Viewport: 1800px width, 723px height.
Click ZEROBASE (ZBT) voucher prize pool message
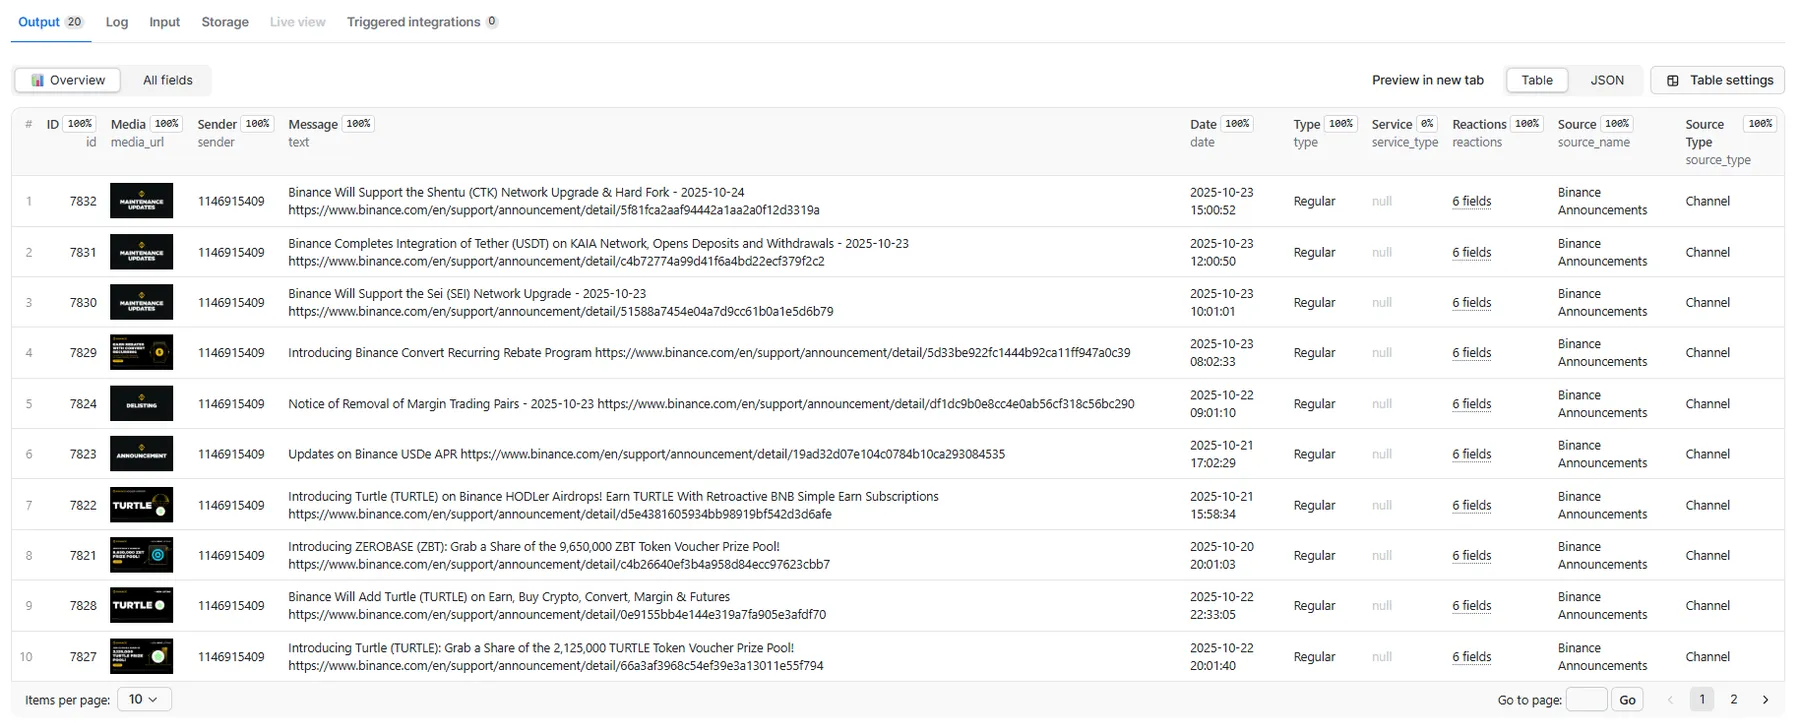[559, 555]
